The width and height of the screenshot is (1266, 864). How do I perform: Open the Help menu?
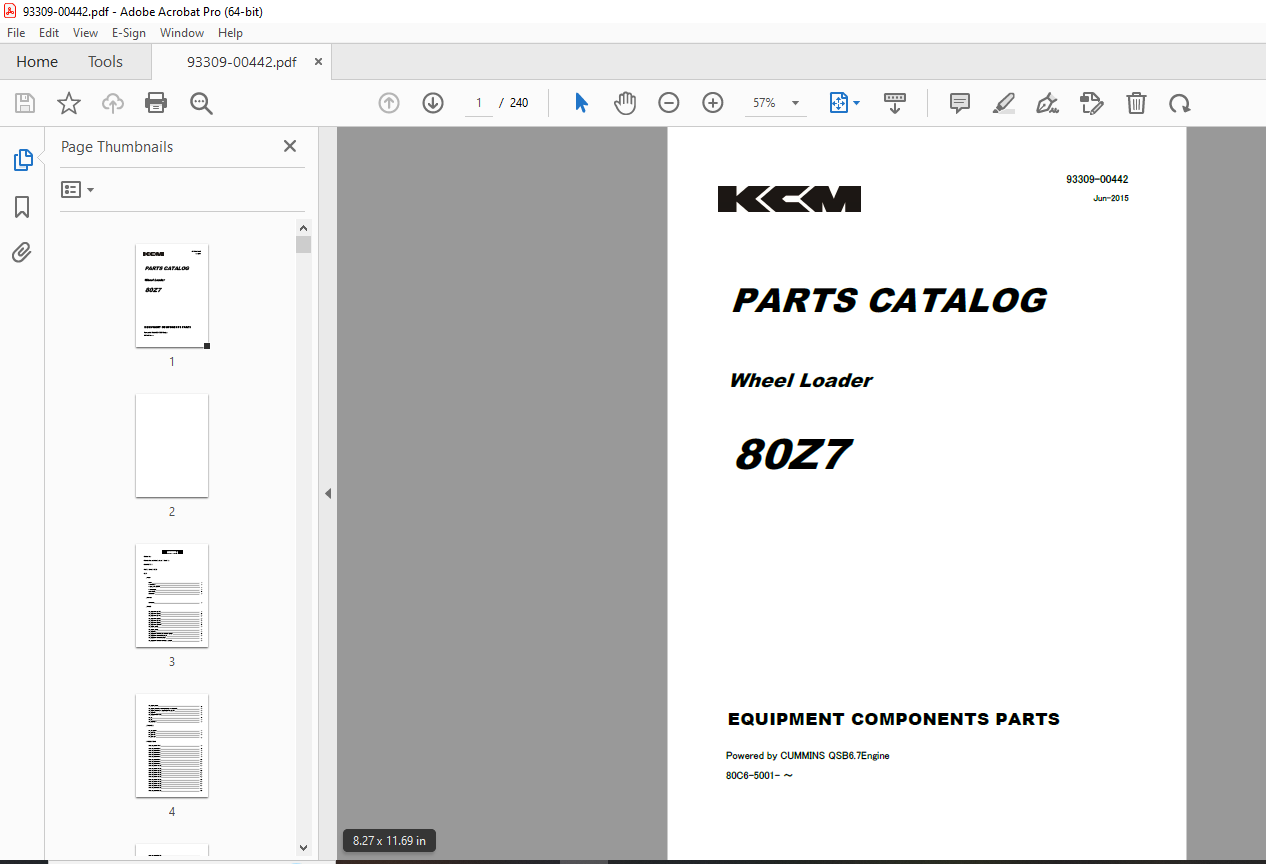[230, 32]
